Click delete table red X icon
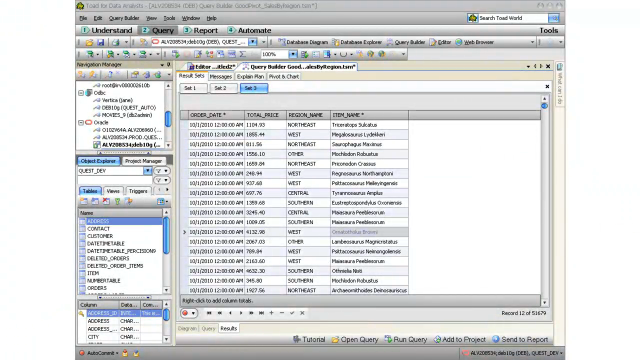 (x=106, y=201)
